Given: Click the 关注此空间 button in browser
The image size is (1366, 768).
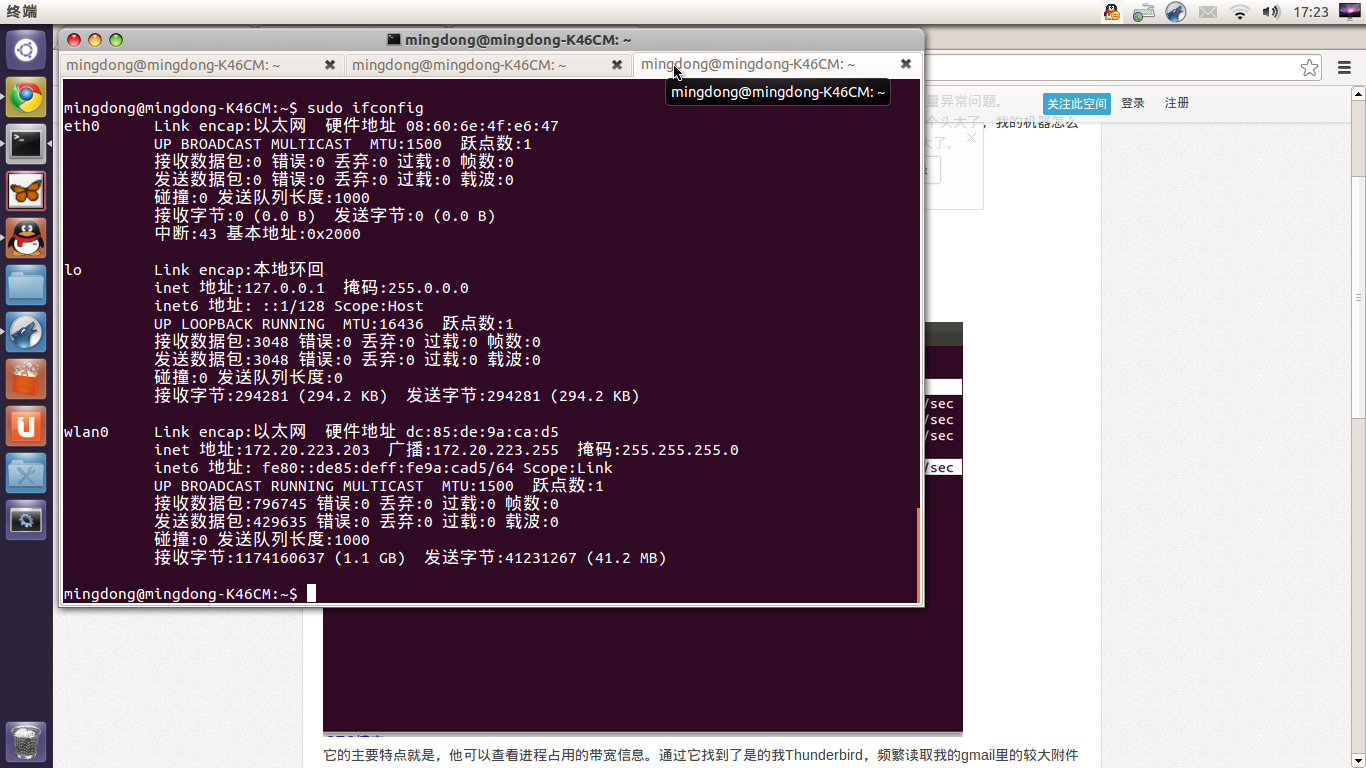Looking at the screenshot, I should [x=1077, y=104].
